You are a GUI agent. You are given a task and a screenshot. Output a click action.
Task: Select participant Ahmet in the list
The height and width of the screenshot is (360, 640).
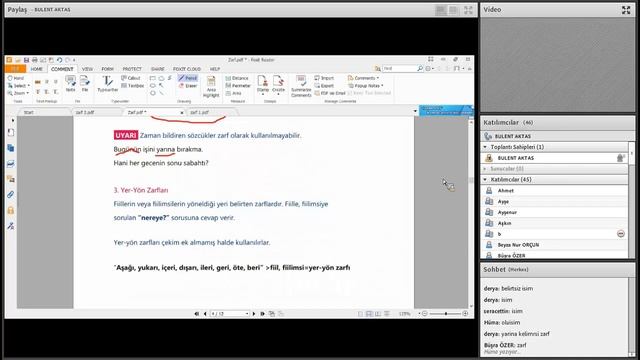pyautogui.click(x=554, y=191)
